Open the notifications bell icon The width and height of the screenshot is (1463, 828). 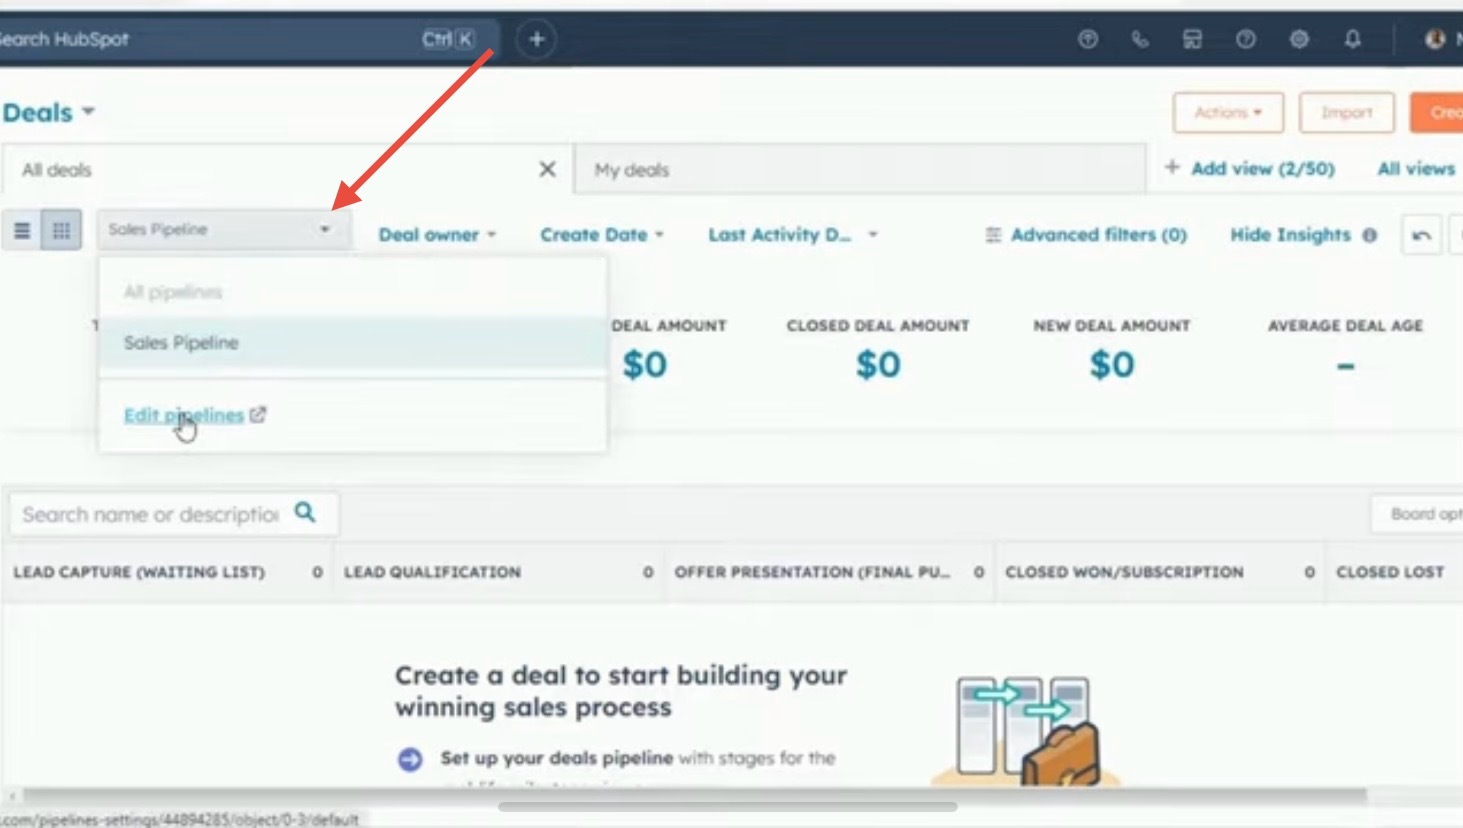pos(1352,40)
